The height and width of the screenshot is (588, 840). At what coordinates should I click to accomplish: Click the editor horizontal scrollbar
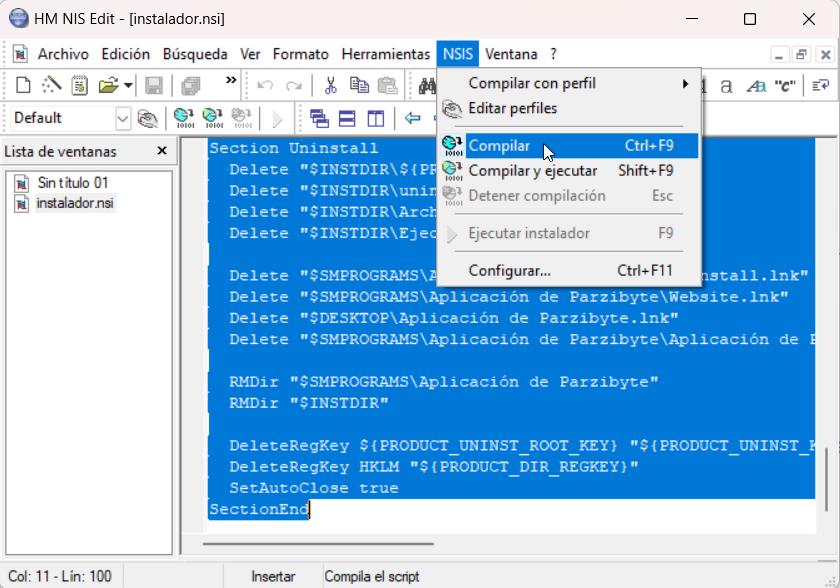(318, 544)
